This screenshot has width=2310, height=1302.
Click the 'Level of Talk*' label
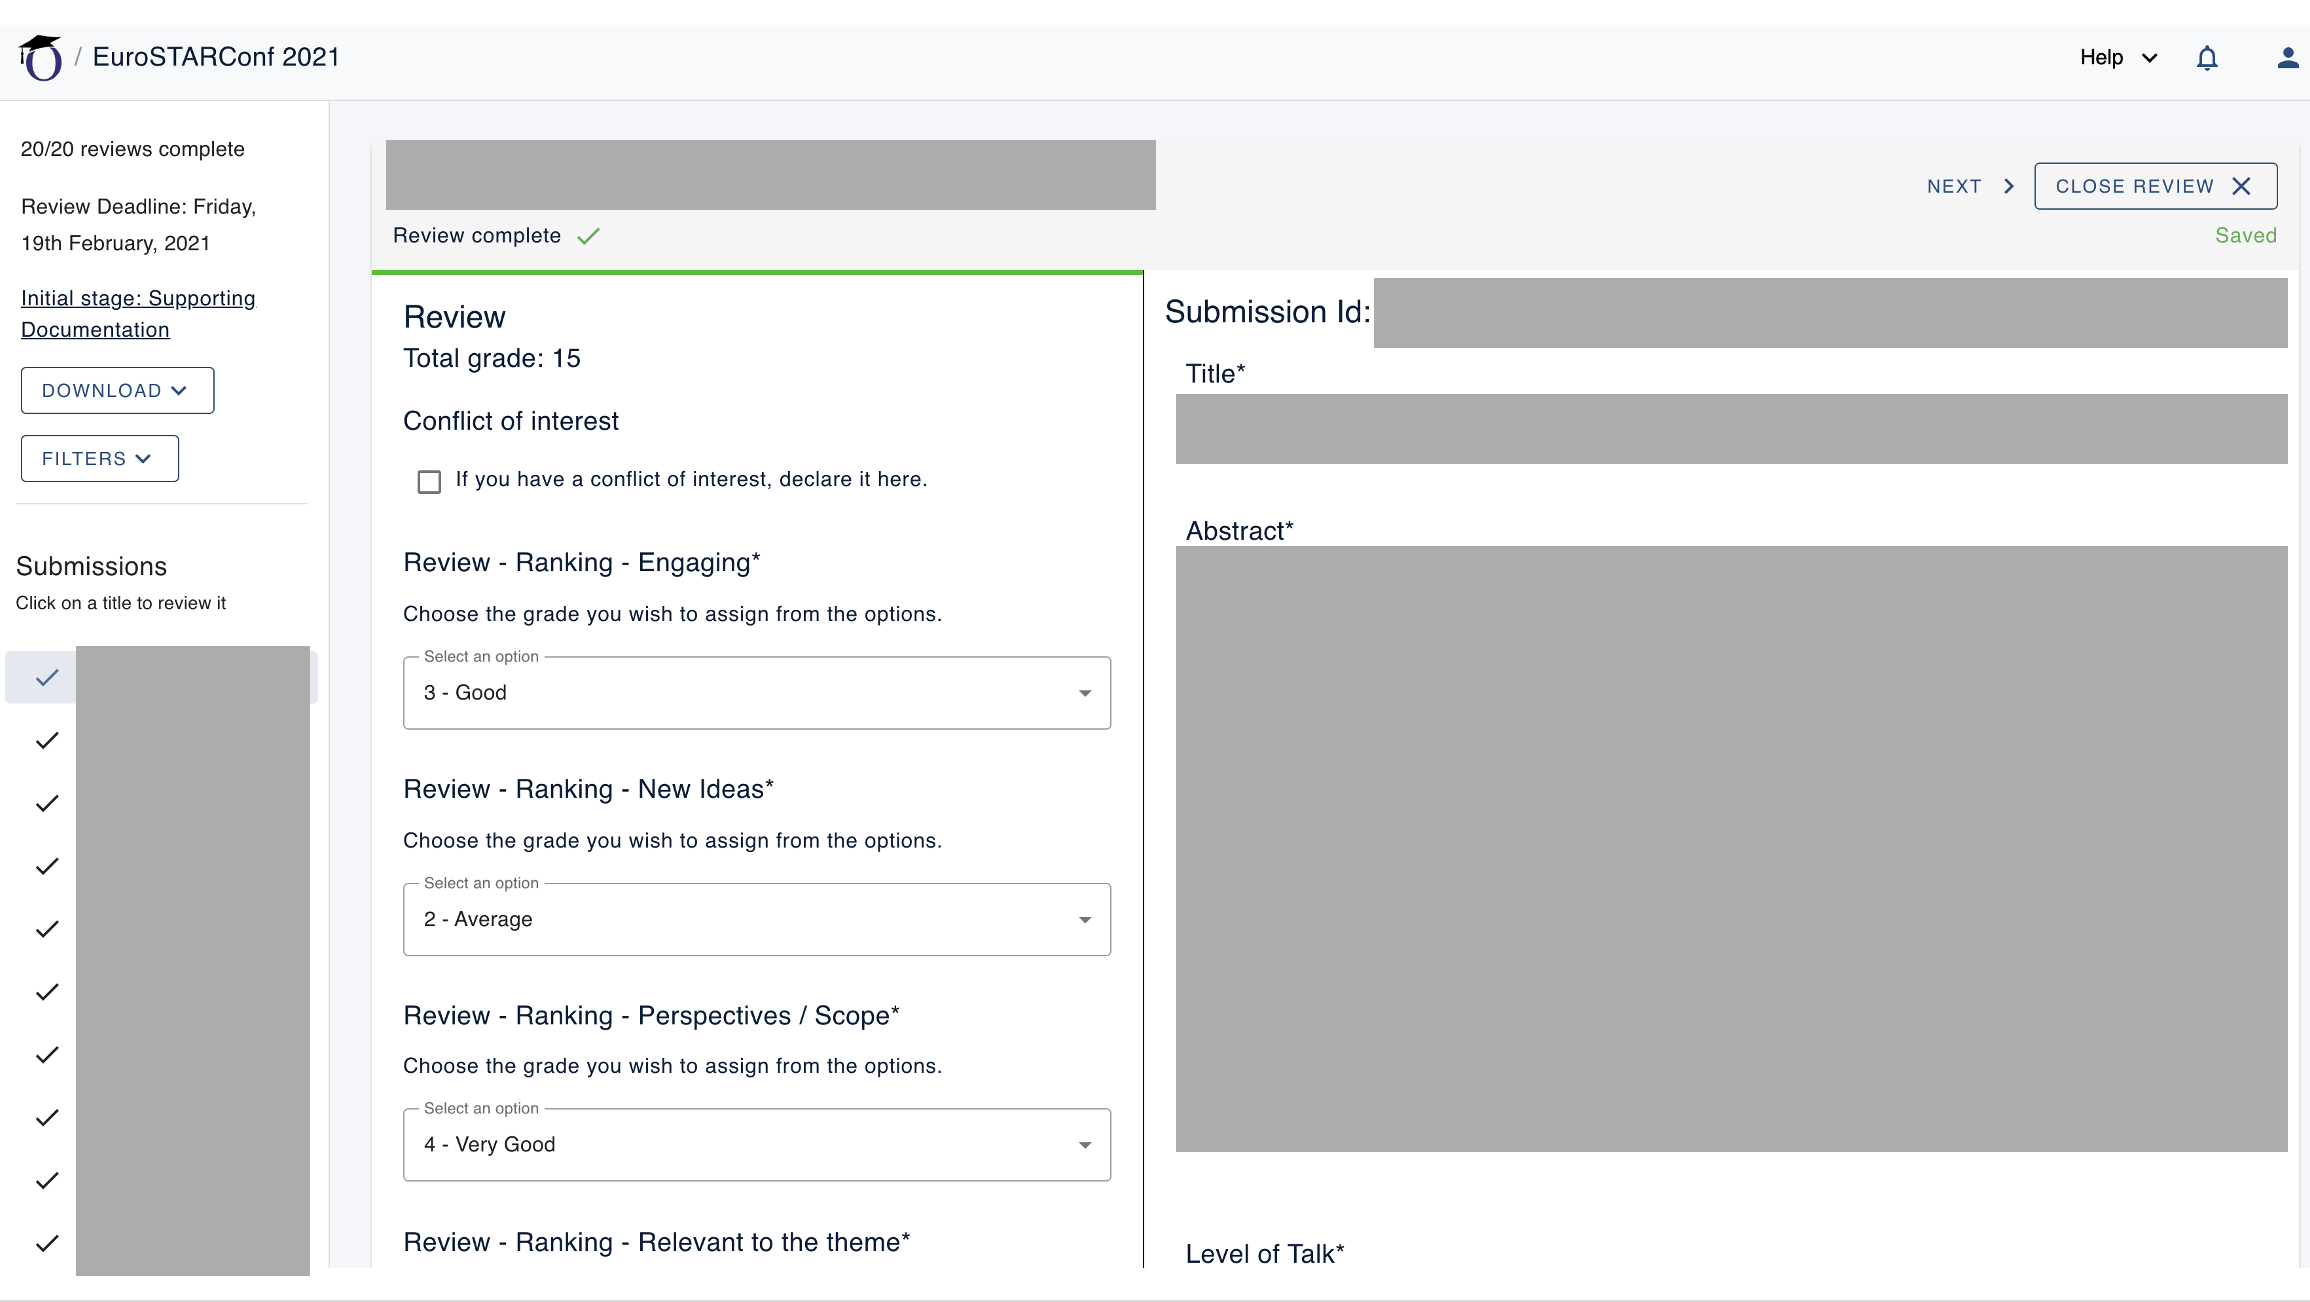tap(1265, 1254)
